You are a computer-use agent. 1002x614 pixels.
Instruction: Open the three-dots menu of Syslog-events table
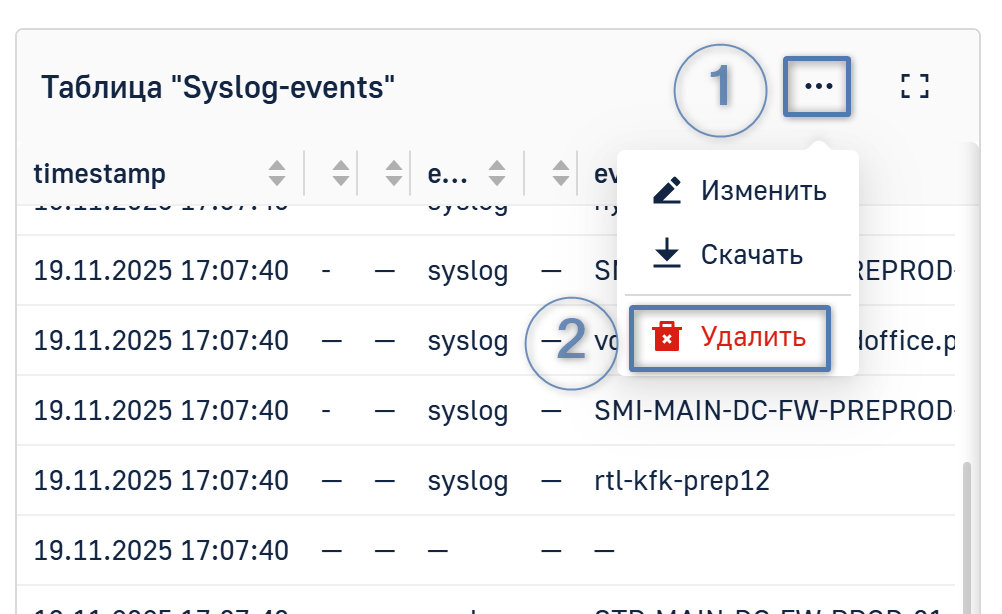(817, 87)
